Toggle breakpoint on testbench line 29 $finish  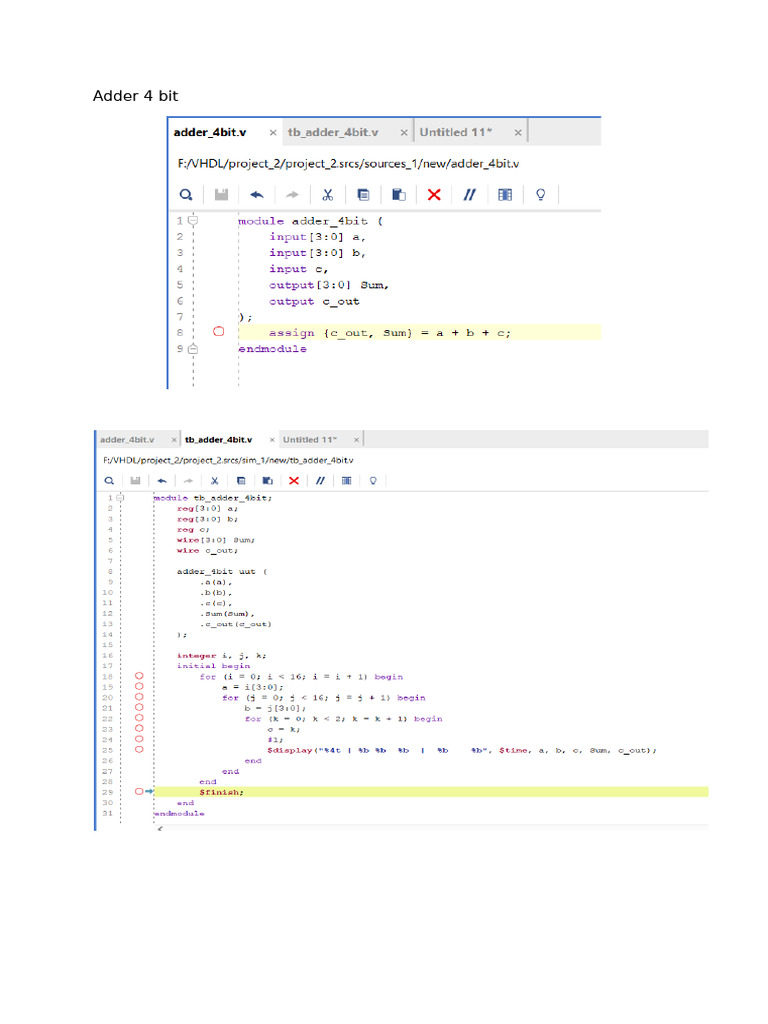(139, 792)
